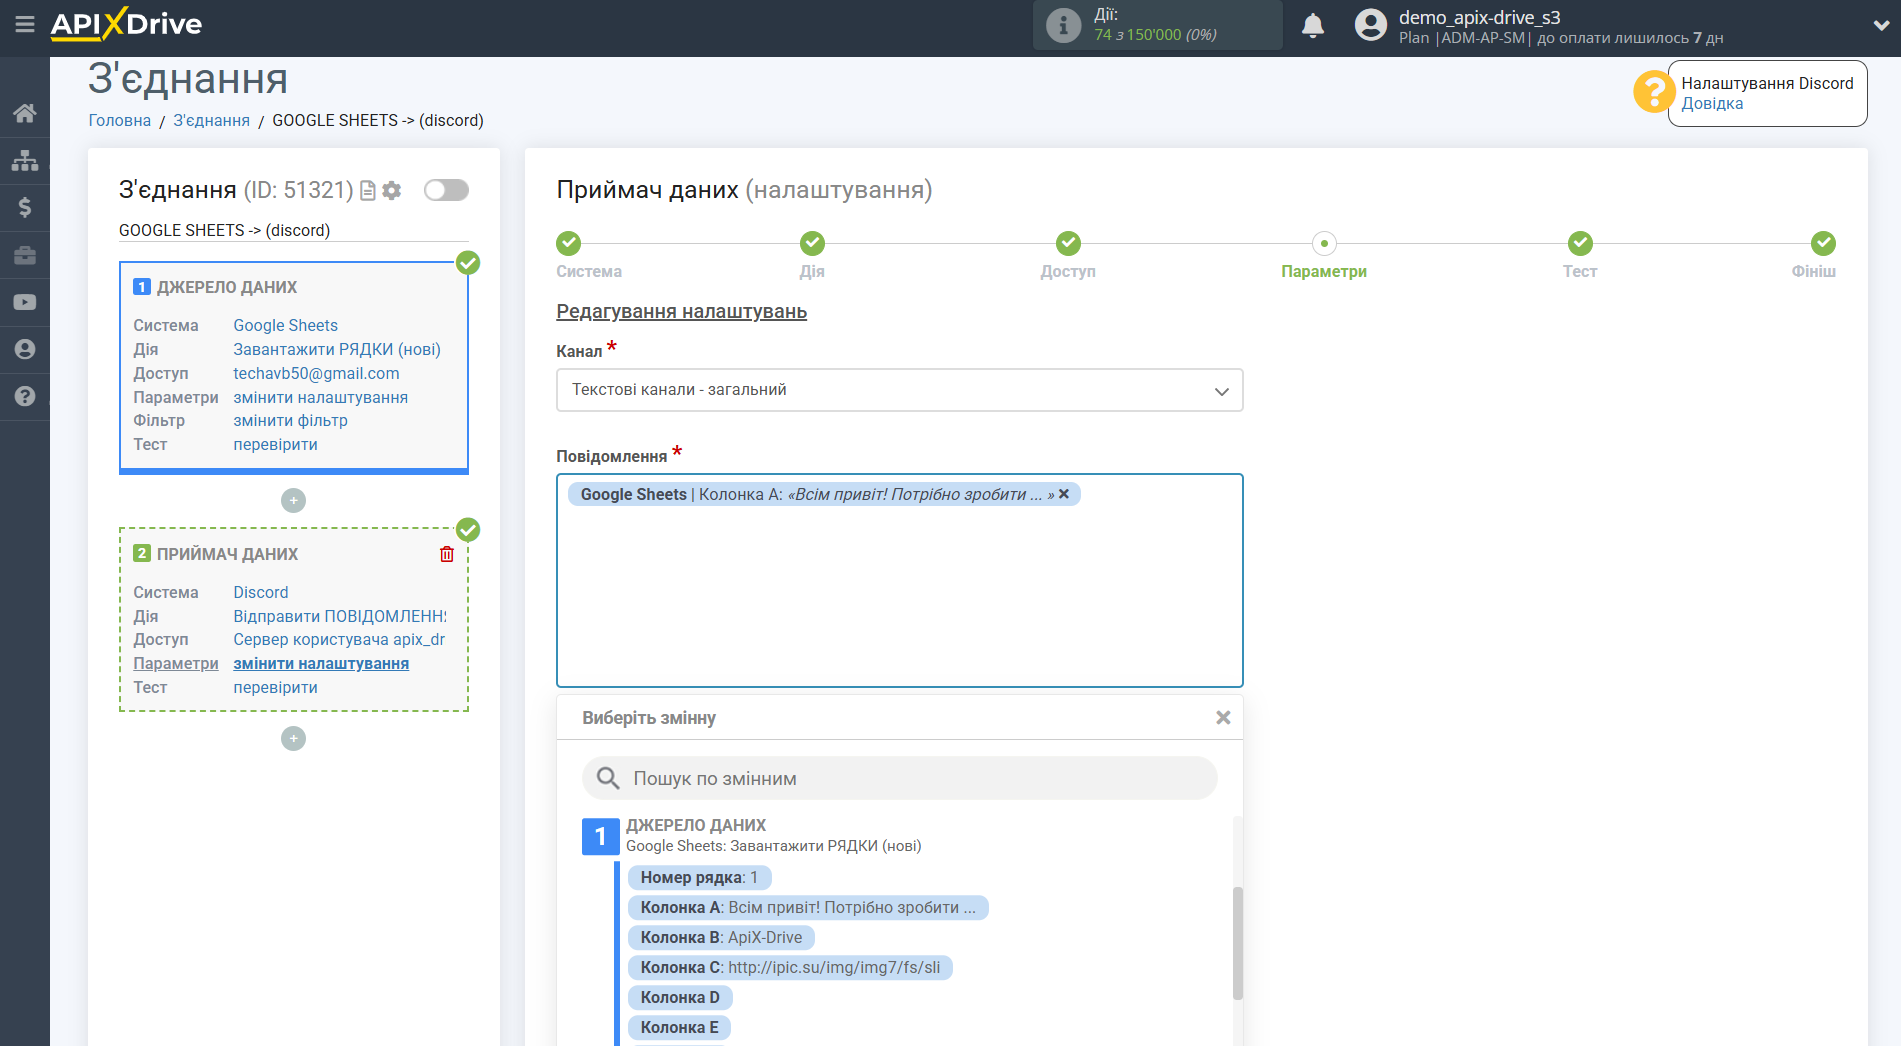Viewport: 1901px width, 1046px height.
Task: Open notifications bell
Action: click(x=1313, y=25)
